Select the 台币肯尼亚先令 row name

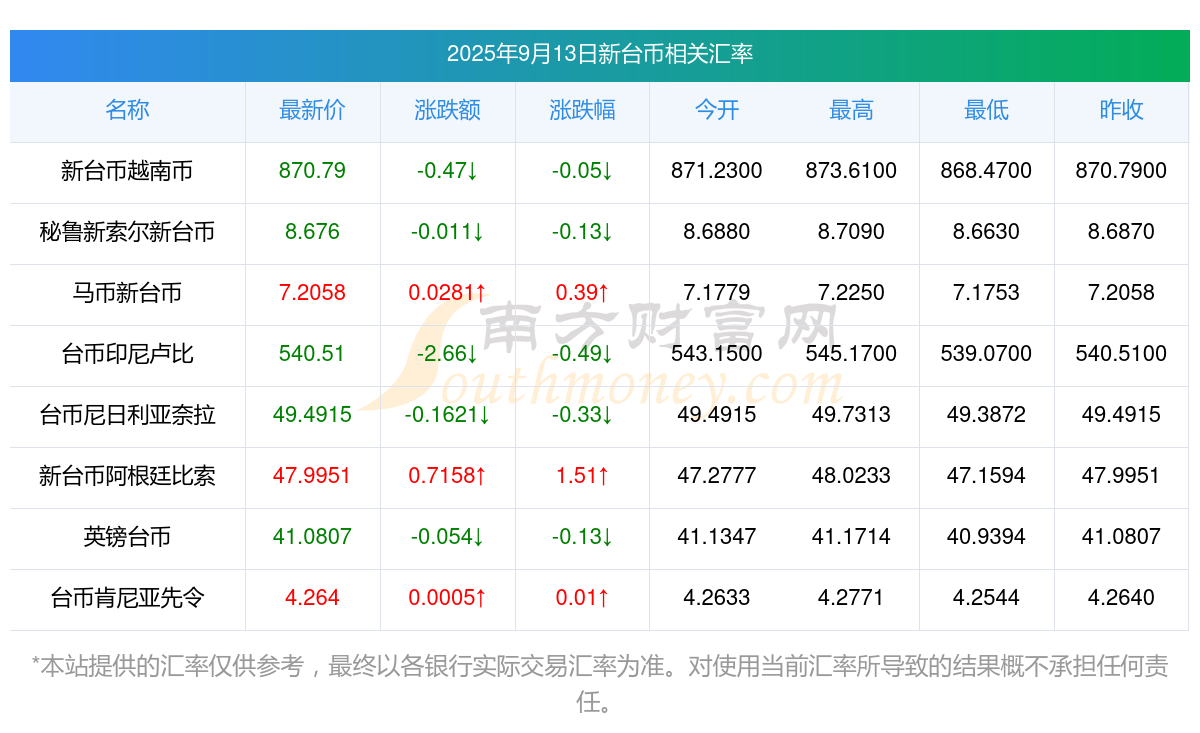tap(127, 598)
